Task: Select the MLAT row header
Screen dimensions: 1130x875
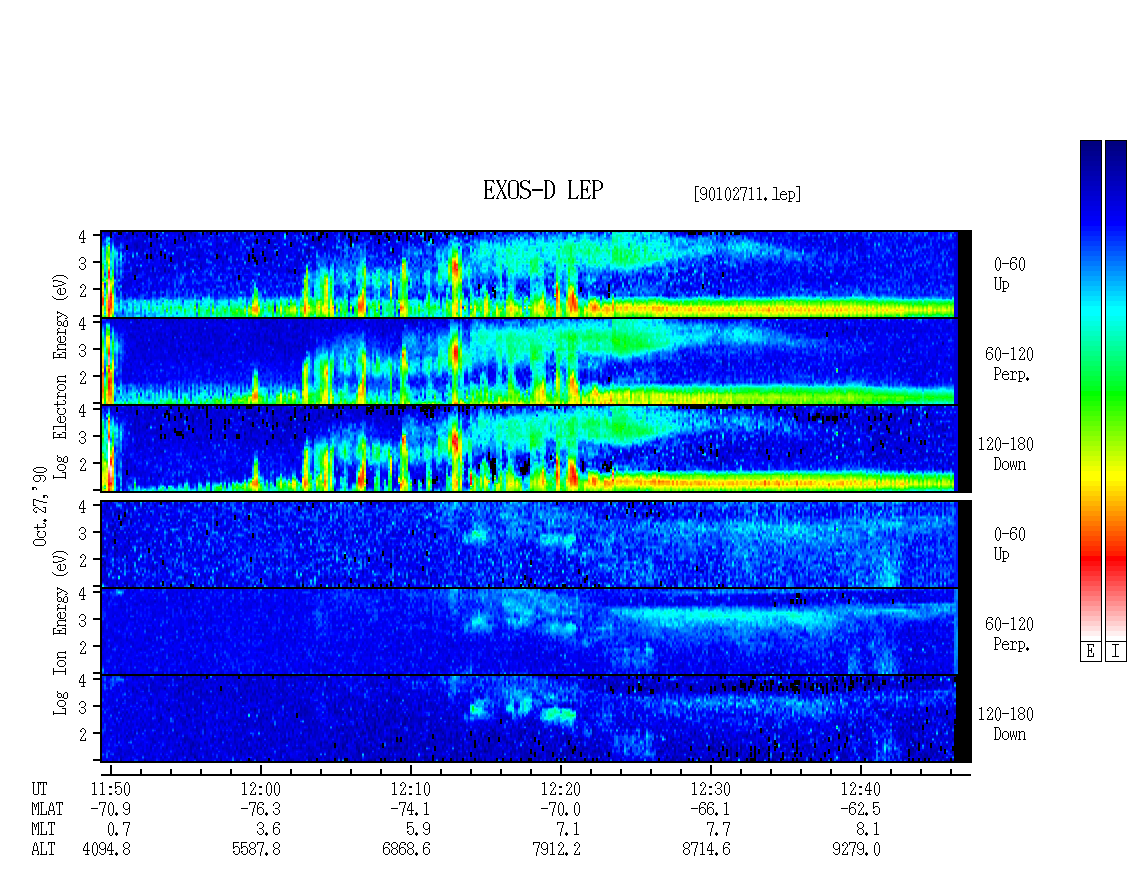Action: point(47,809)
